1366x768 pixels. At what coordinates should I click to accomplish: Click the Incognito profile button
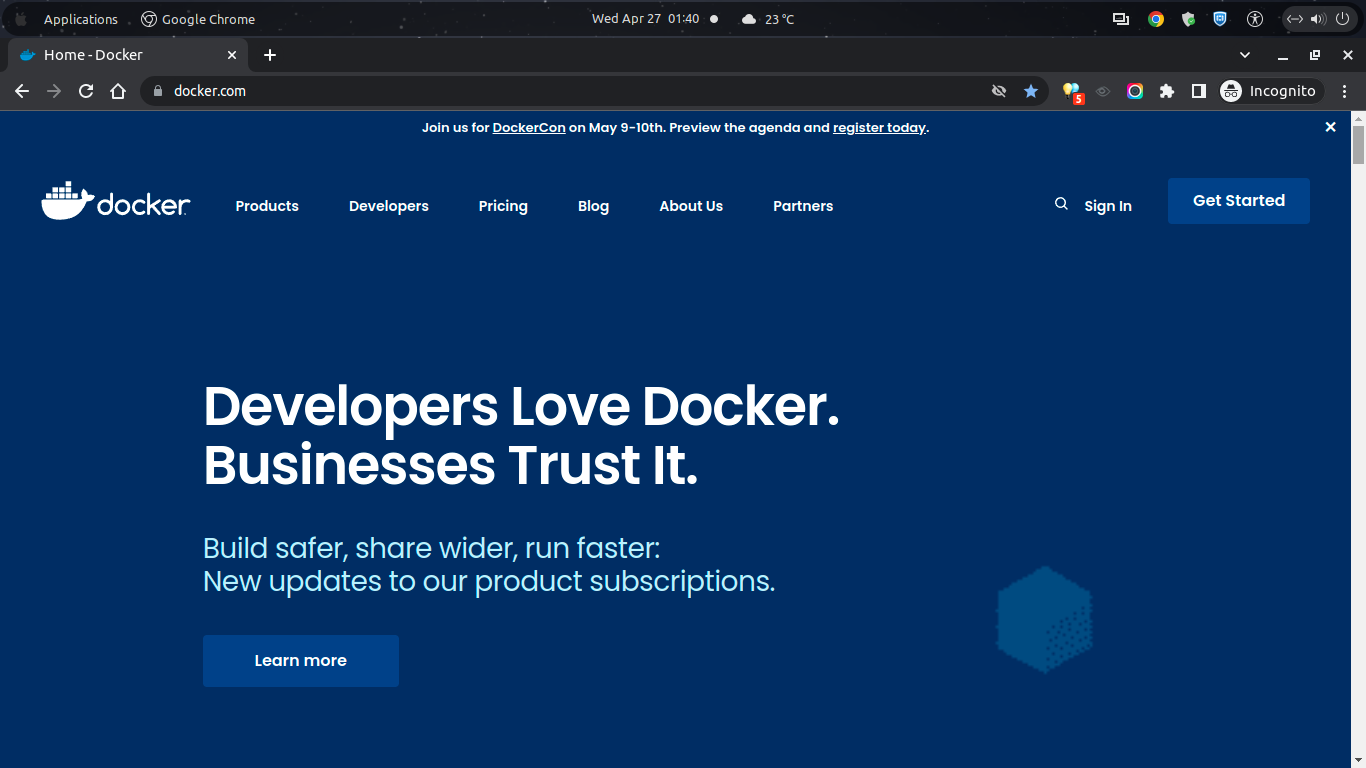pos(1271,91)
